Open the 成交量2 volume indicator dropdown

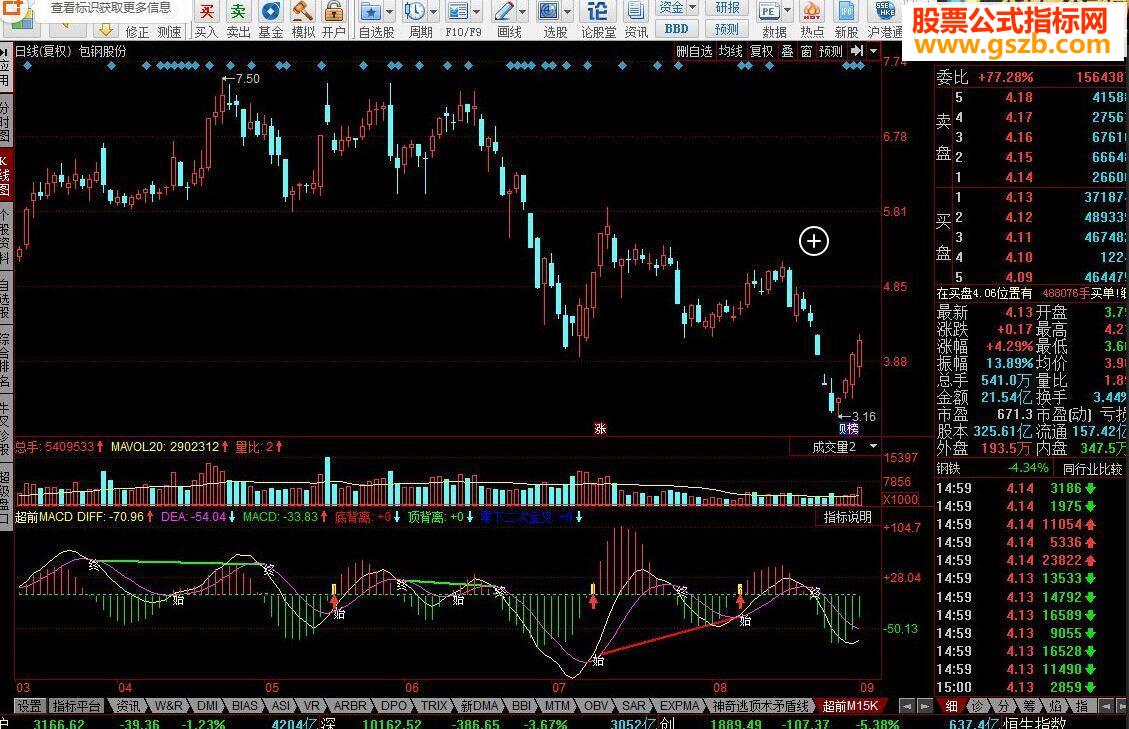[873, 447]
